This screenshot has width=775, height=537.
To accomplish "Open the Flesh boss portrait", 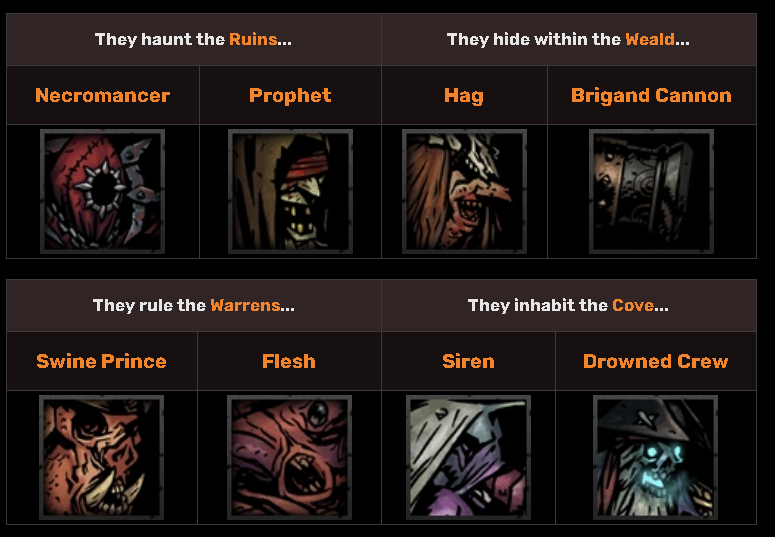I will 289,457.
